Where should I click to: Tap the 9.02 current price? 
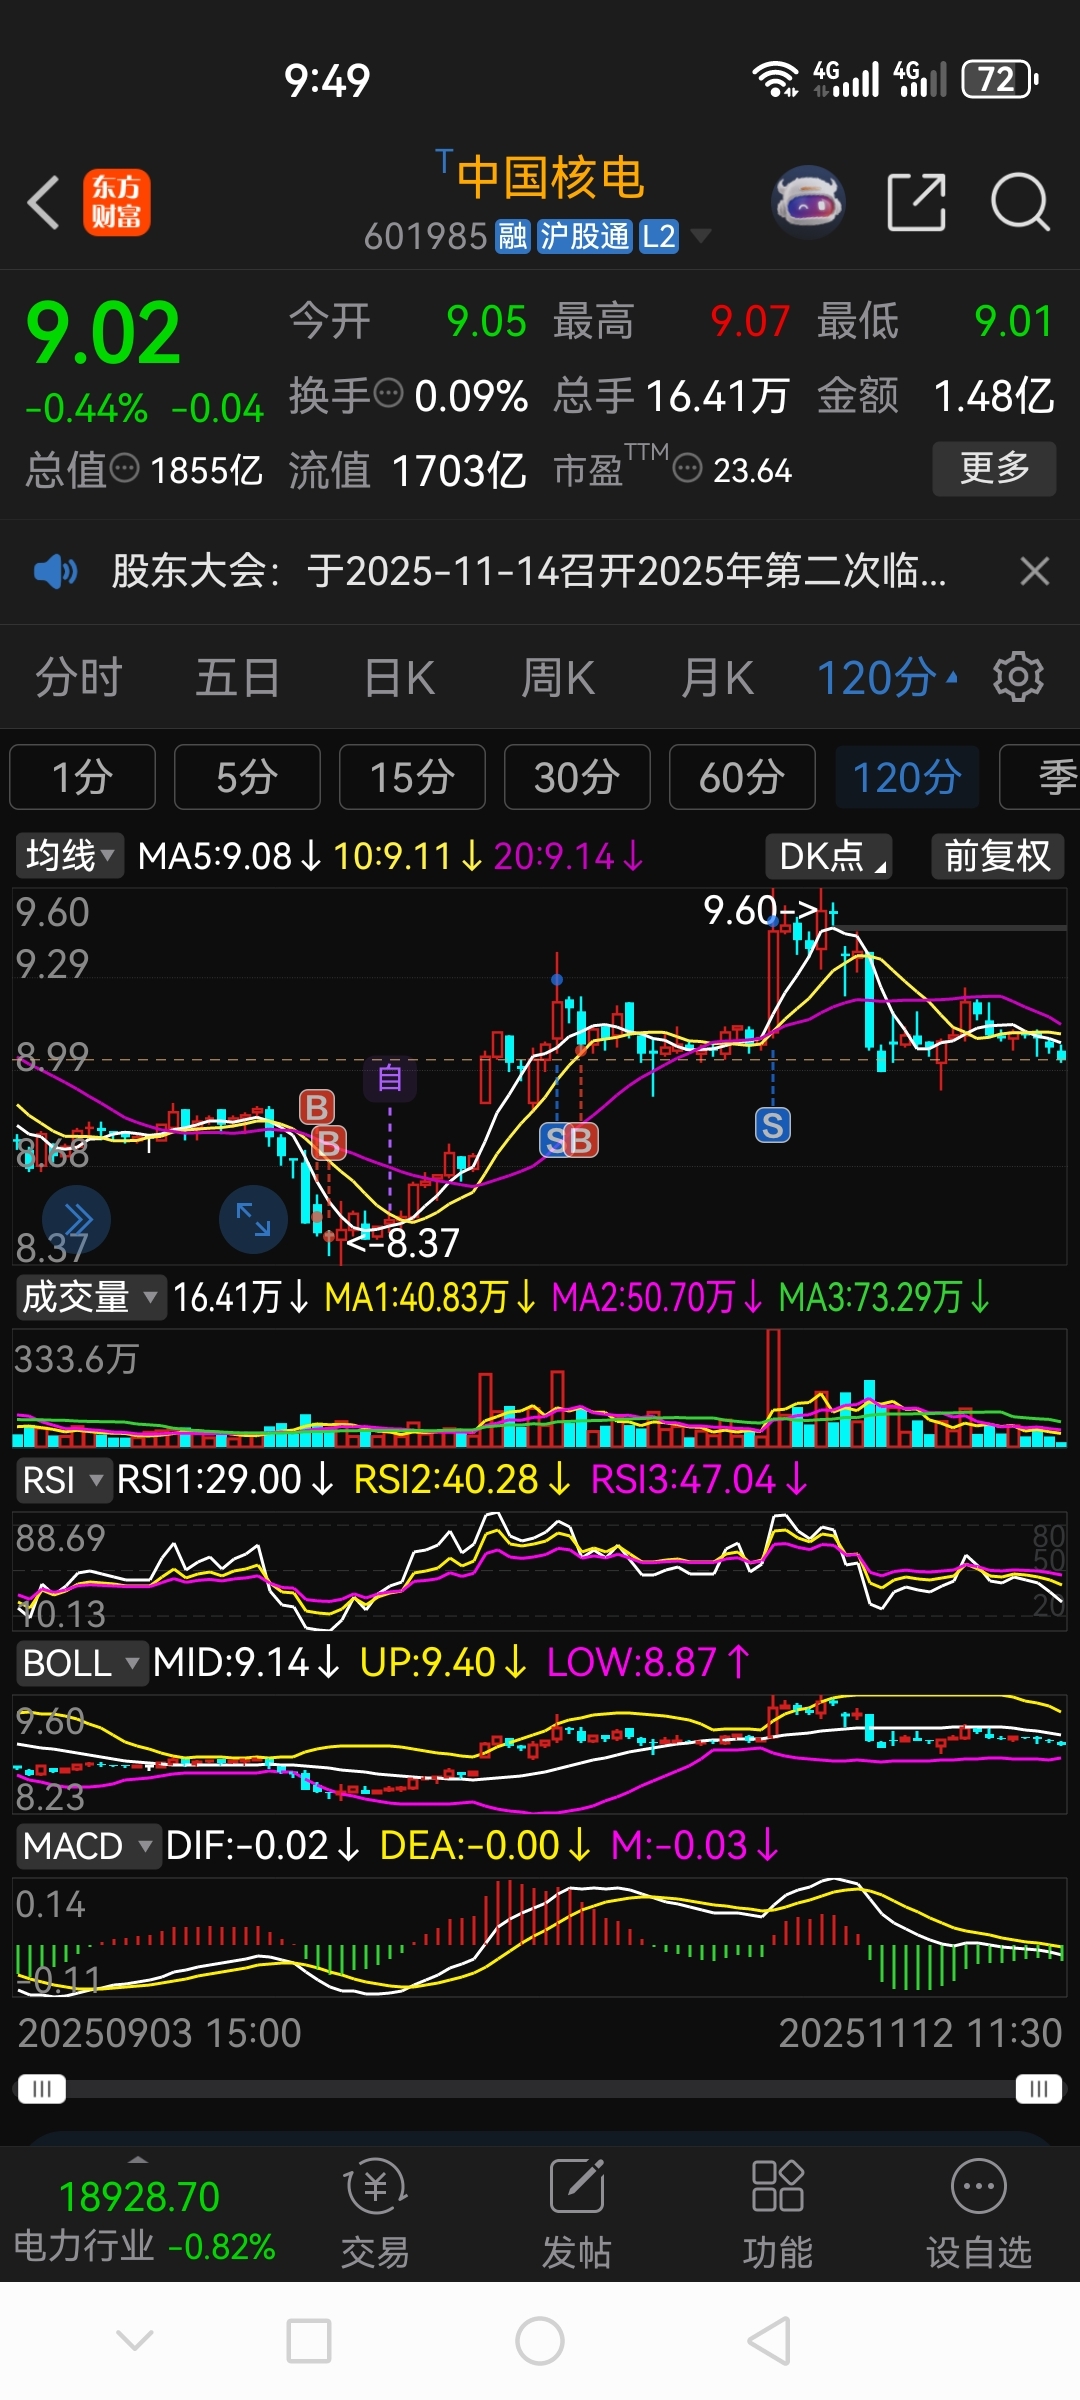tap(103, 333)
